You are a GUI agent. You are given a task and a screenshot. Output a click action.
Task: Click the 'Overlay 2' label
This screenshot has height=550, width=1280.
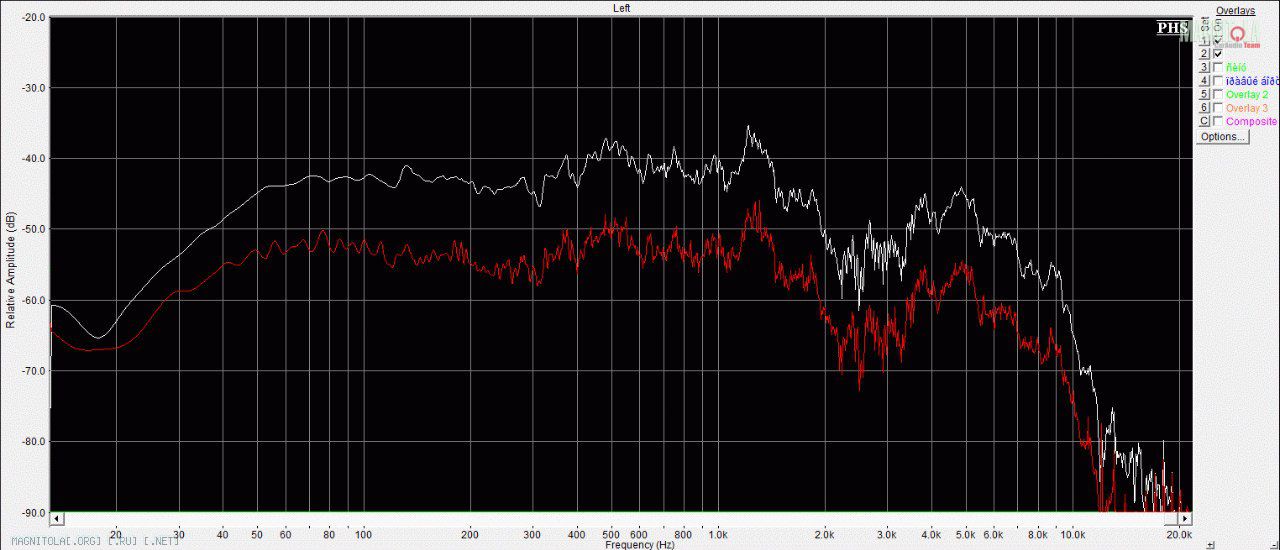(1247, 94)
